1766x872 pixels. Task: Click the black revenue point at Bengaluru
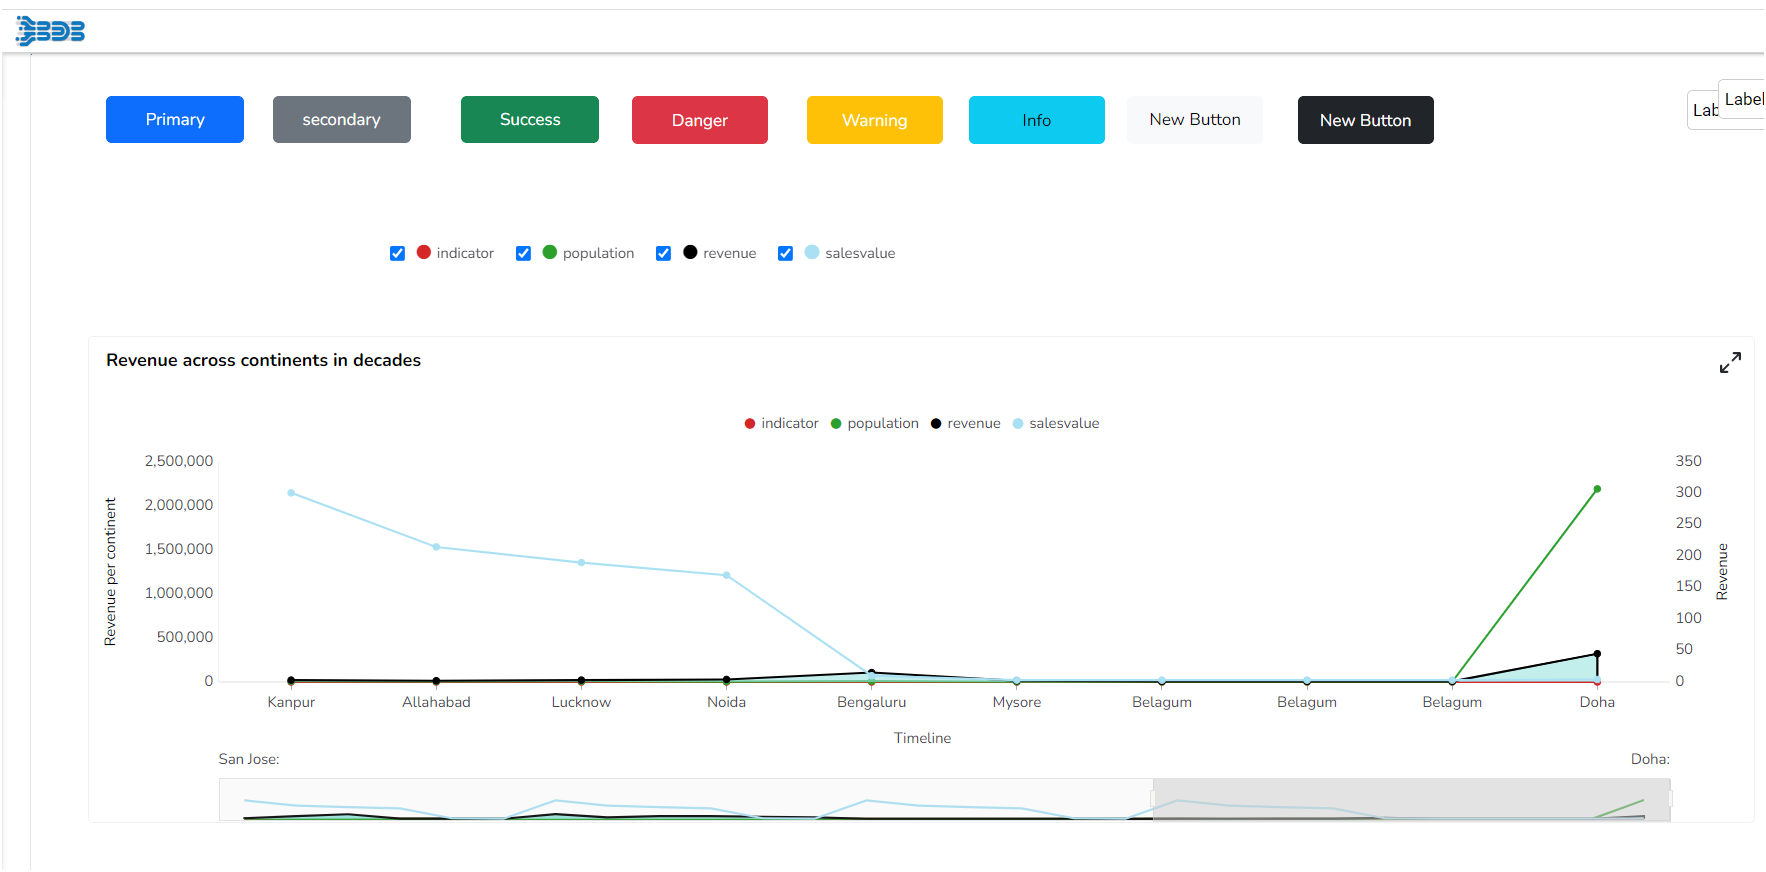(872, 673)
